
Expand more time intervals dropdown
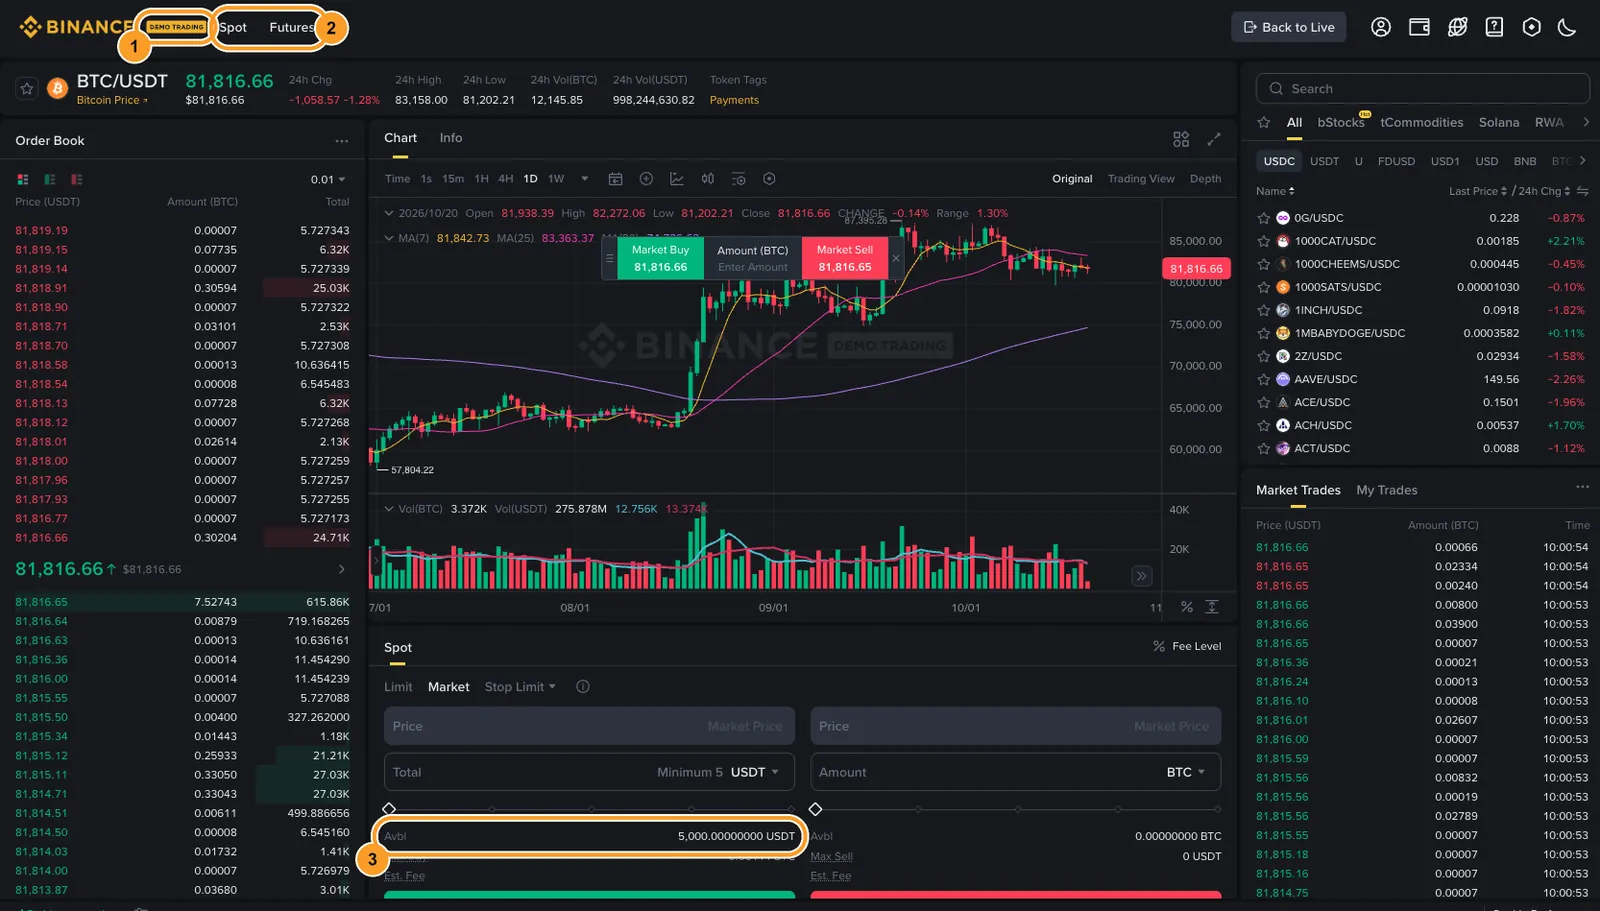(585, 179)
